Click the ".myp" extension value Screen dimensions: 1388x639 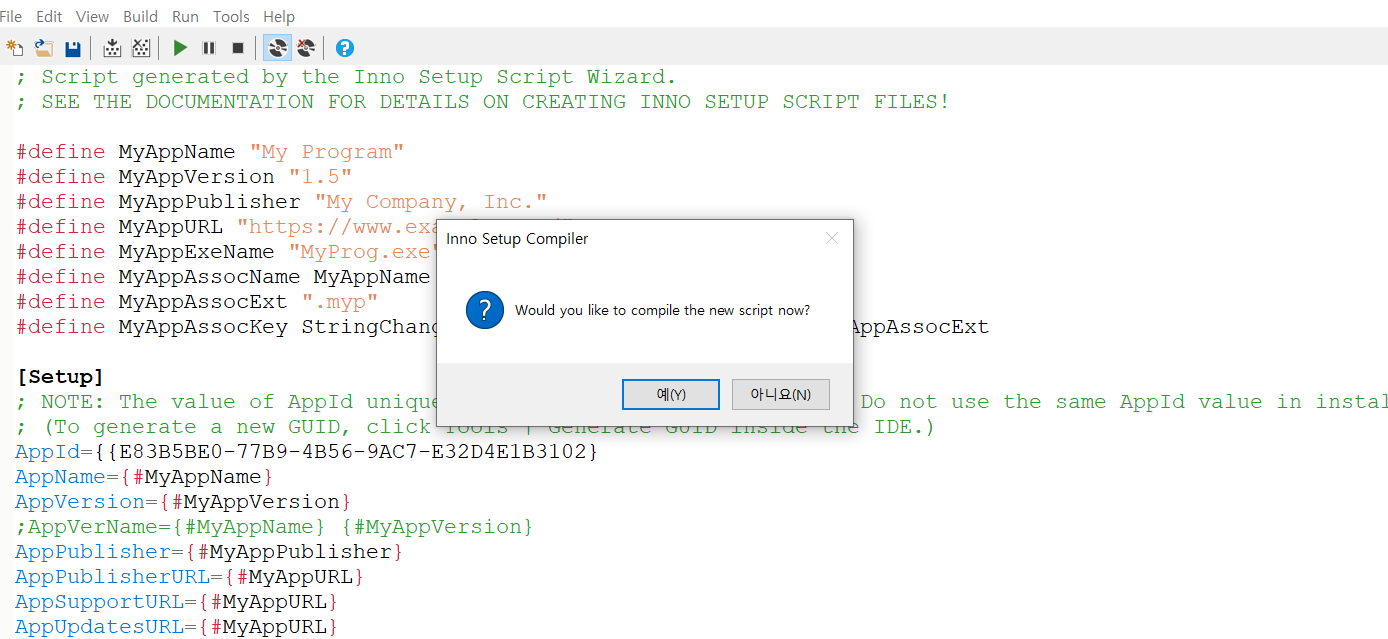coord(340,302)
